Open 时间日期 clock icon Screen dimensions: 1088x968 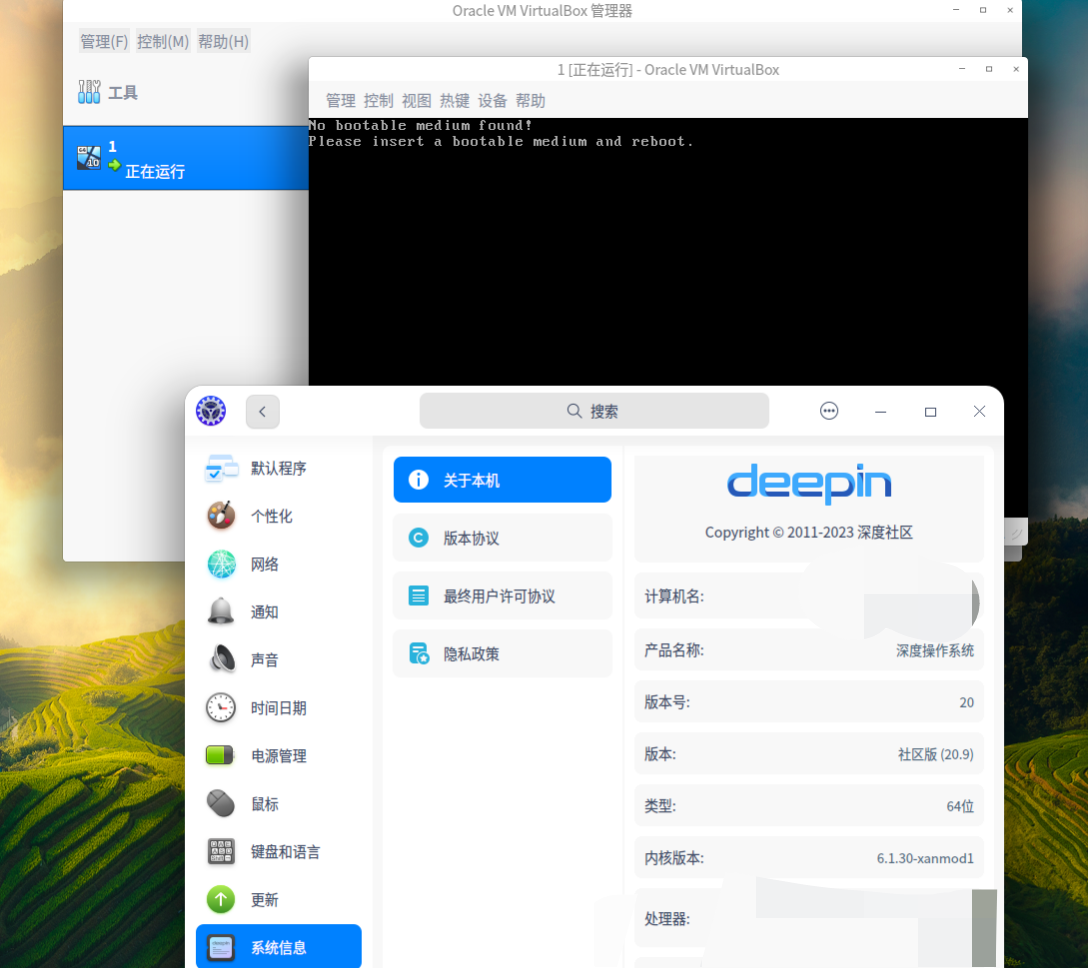click(x=221, y=708)
